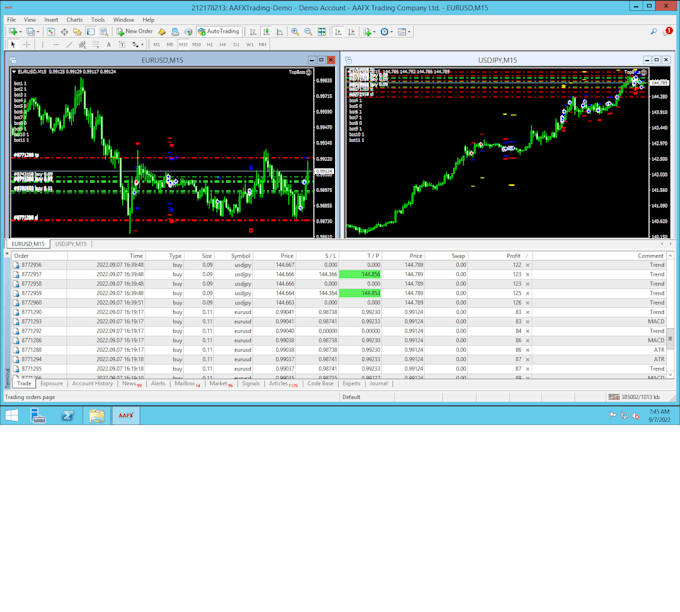Switch chart to bar chart mode

pos(253,32)
